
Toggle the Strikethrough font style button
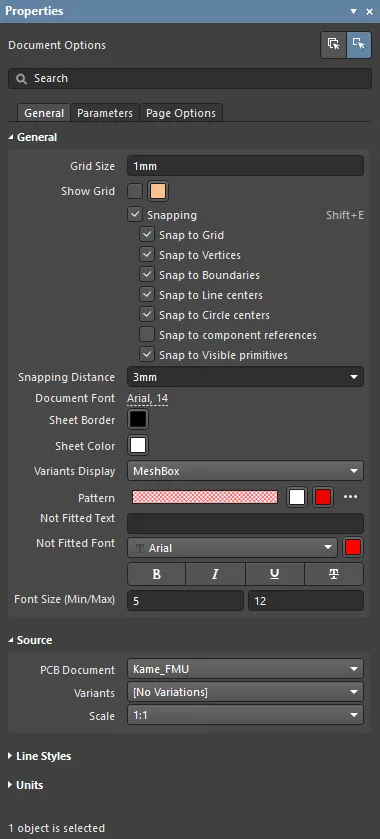(334, 574)
